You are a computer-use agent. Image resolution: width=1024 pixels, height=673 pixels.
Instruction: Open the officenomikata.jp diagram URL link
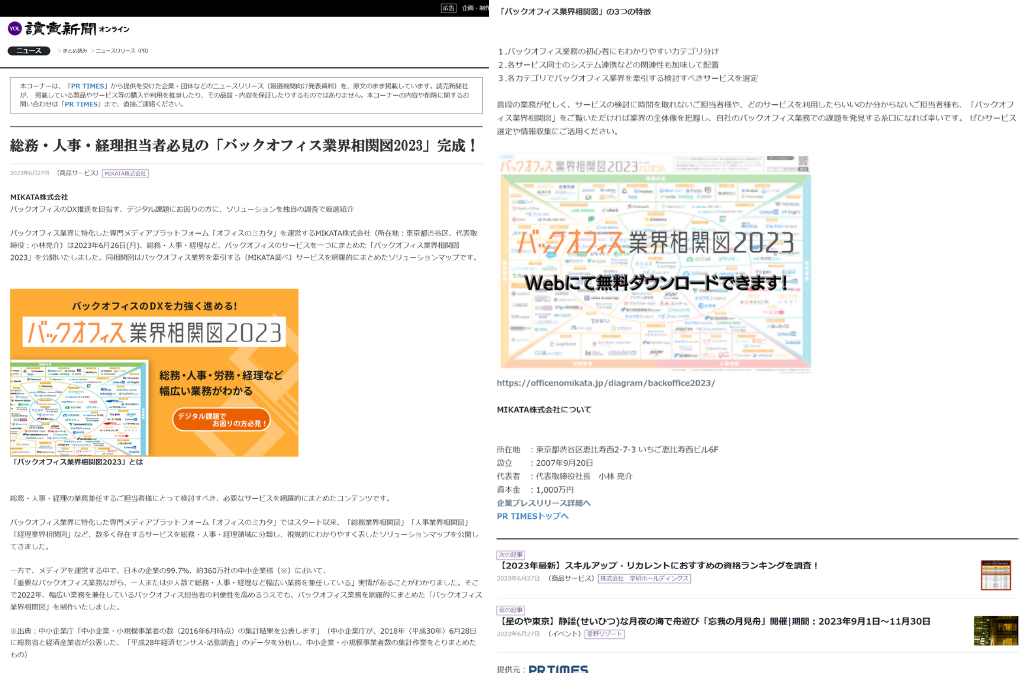[x=605, y=383]
